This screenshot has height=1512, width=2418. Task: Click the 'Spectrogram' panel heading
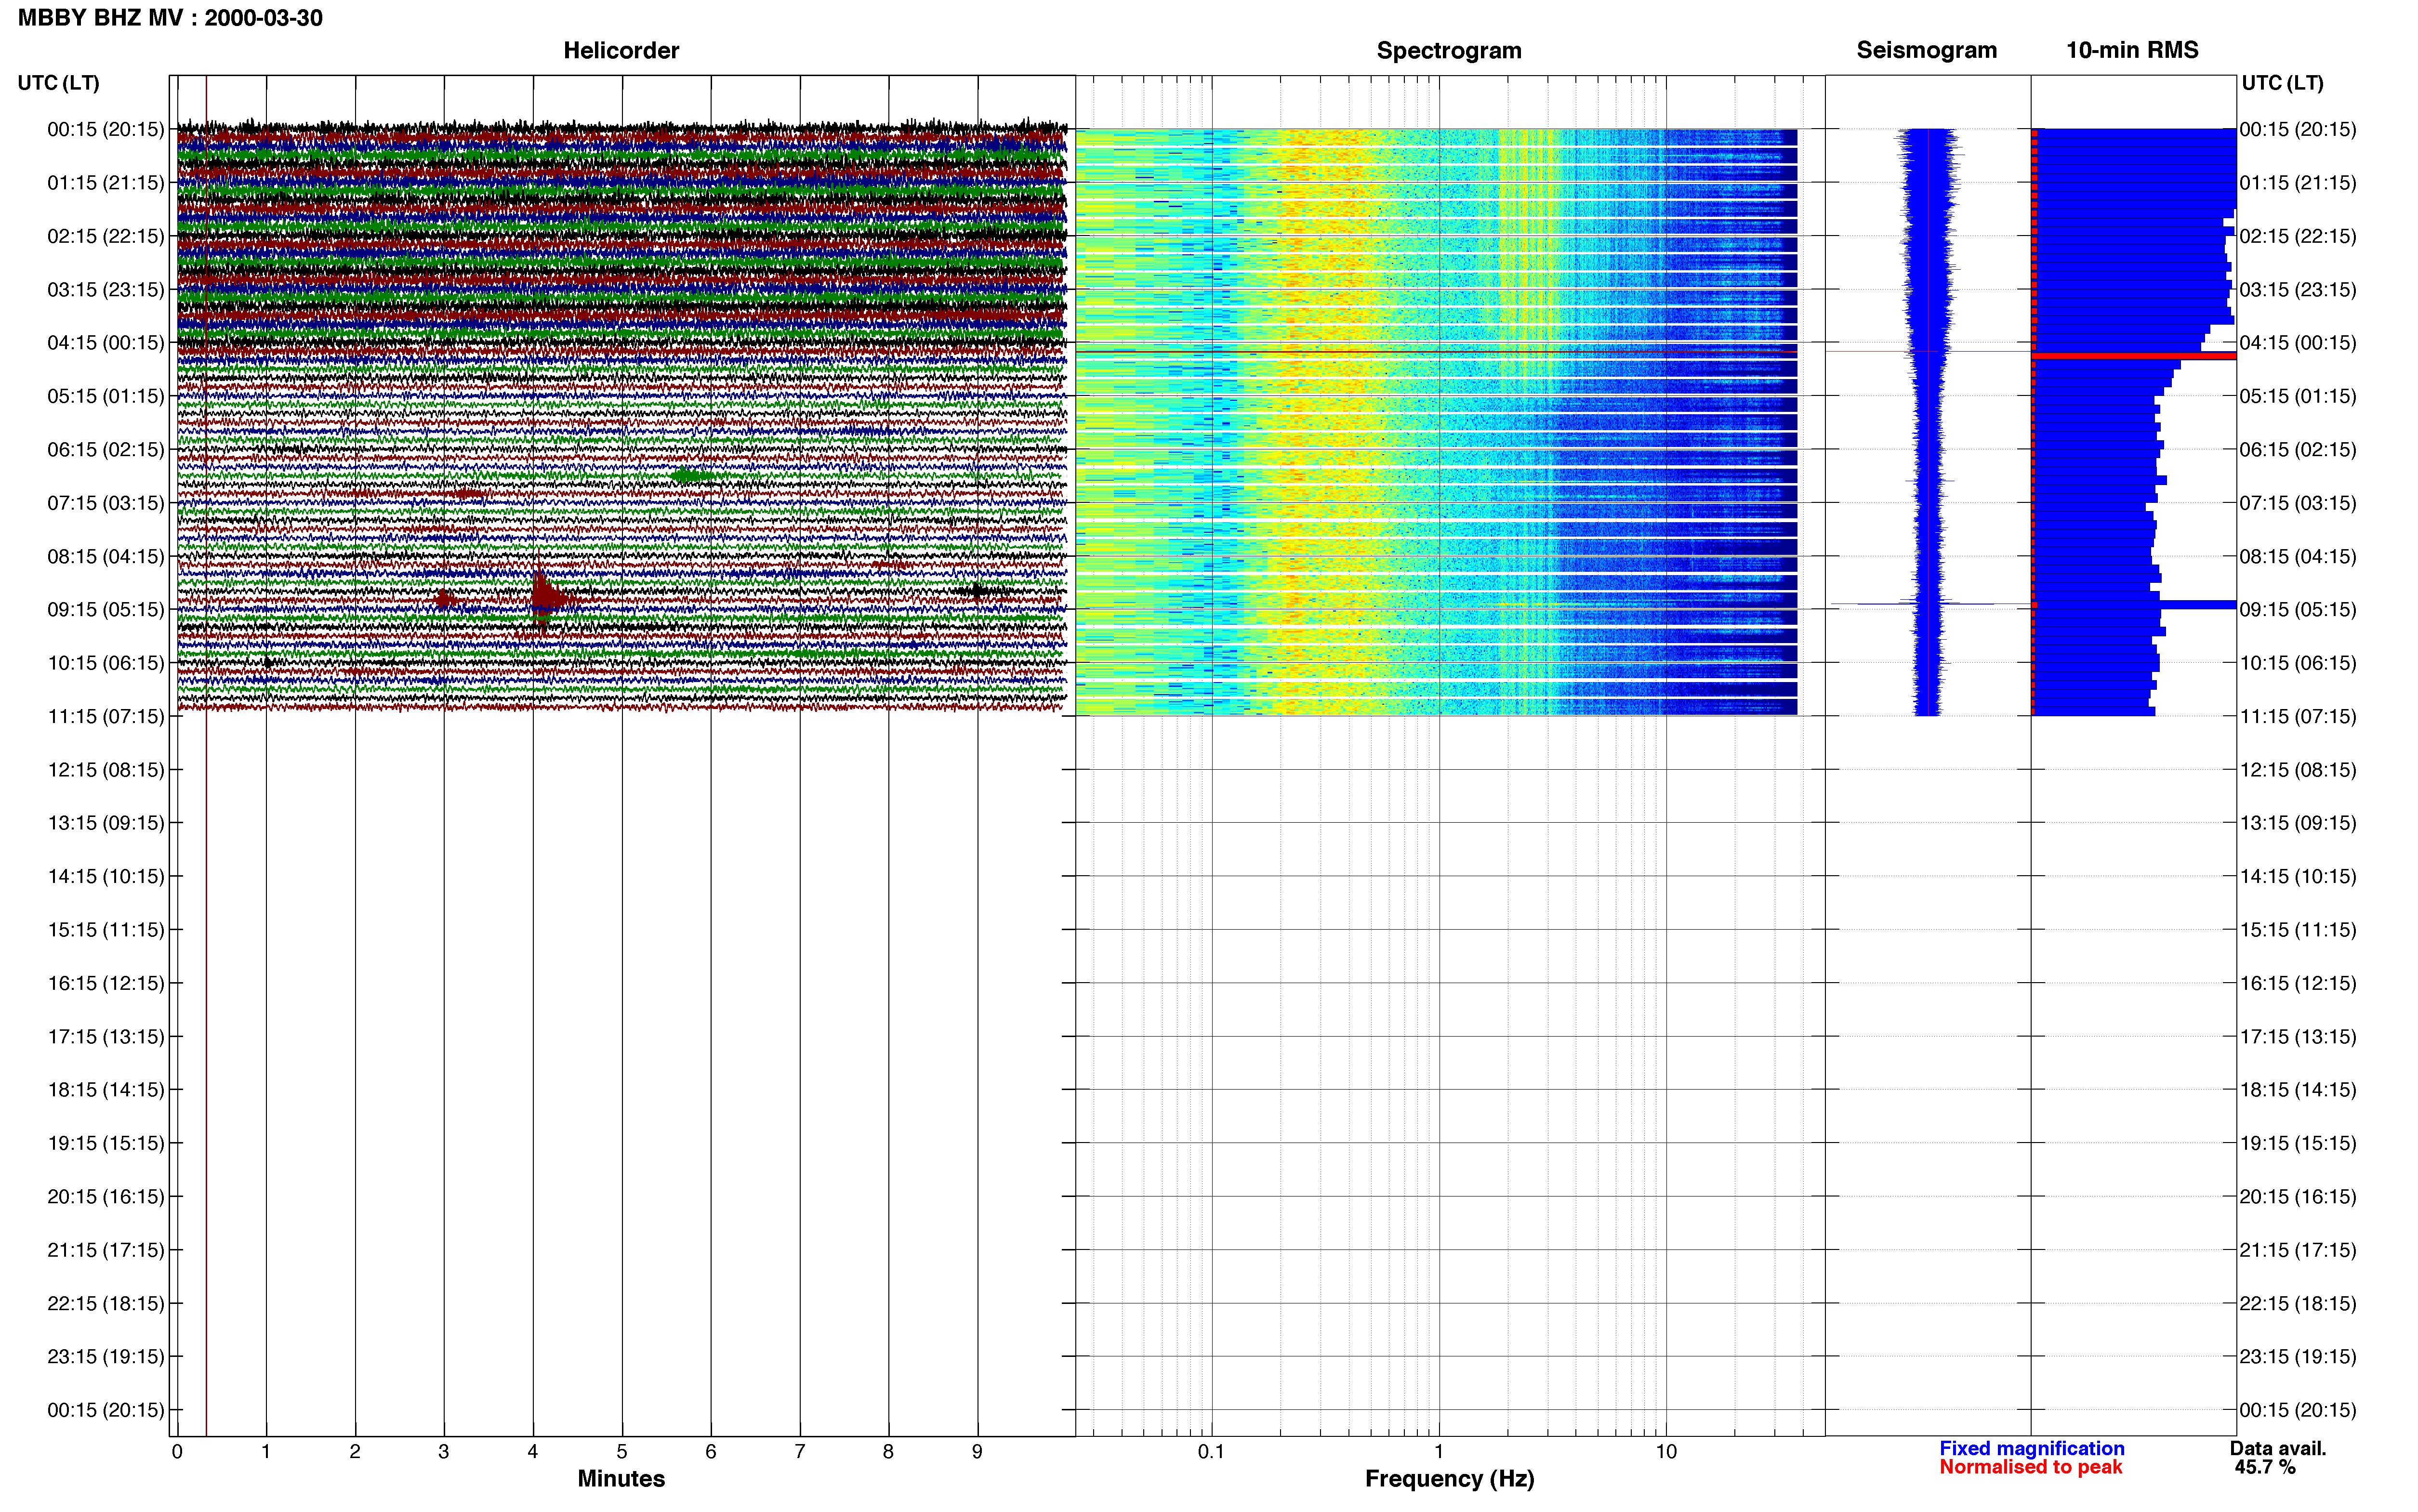pos(1449,50)
